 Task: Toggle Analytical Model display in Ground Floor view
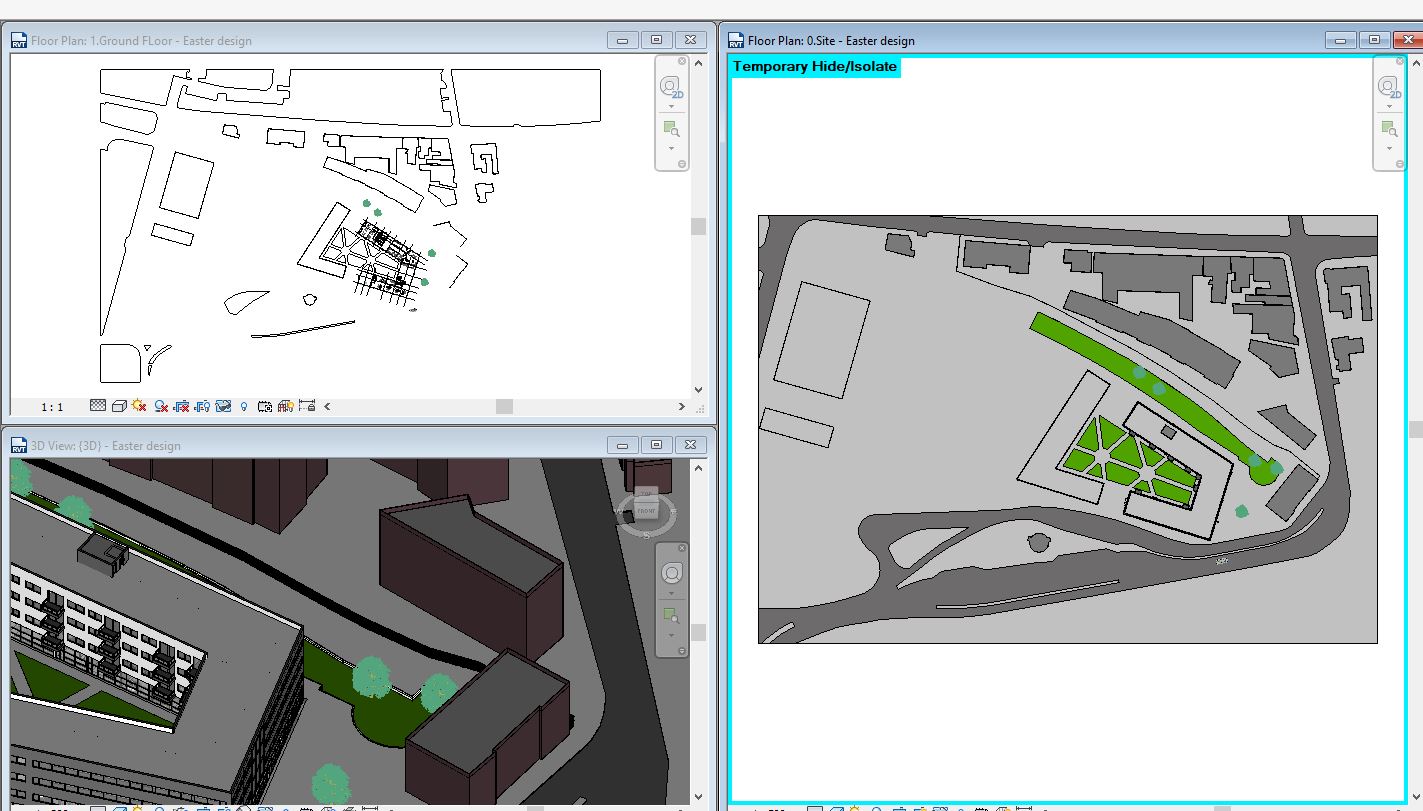[286, 406]
